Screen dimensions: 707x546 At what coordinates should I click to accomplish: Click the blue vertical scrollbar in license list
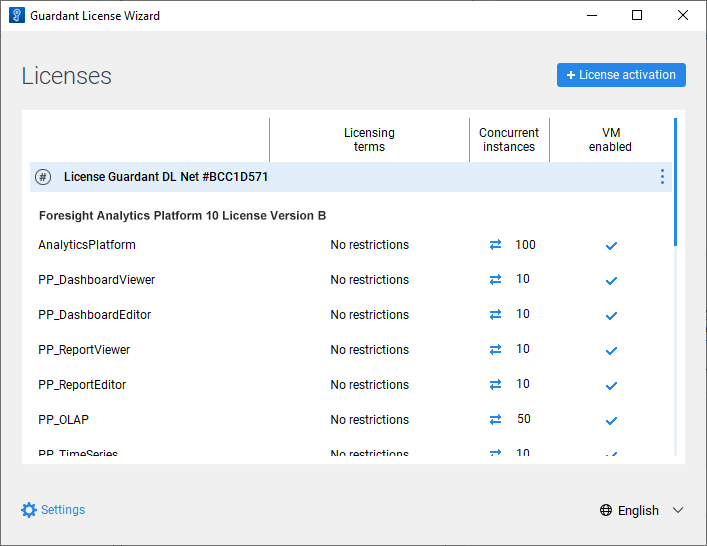coord(676,182)
